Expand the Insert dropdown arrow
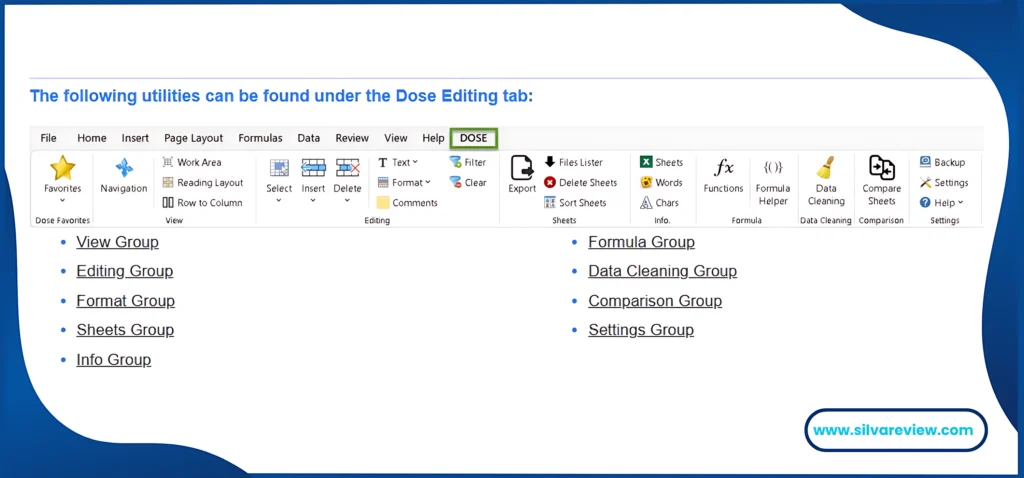Screen dimensions: 1024x478 313,200
